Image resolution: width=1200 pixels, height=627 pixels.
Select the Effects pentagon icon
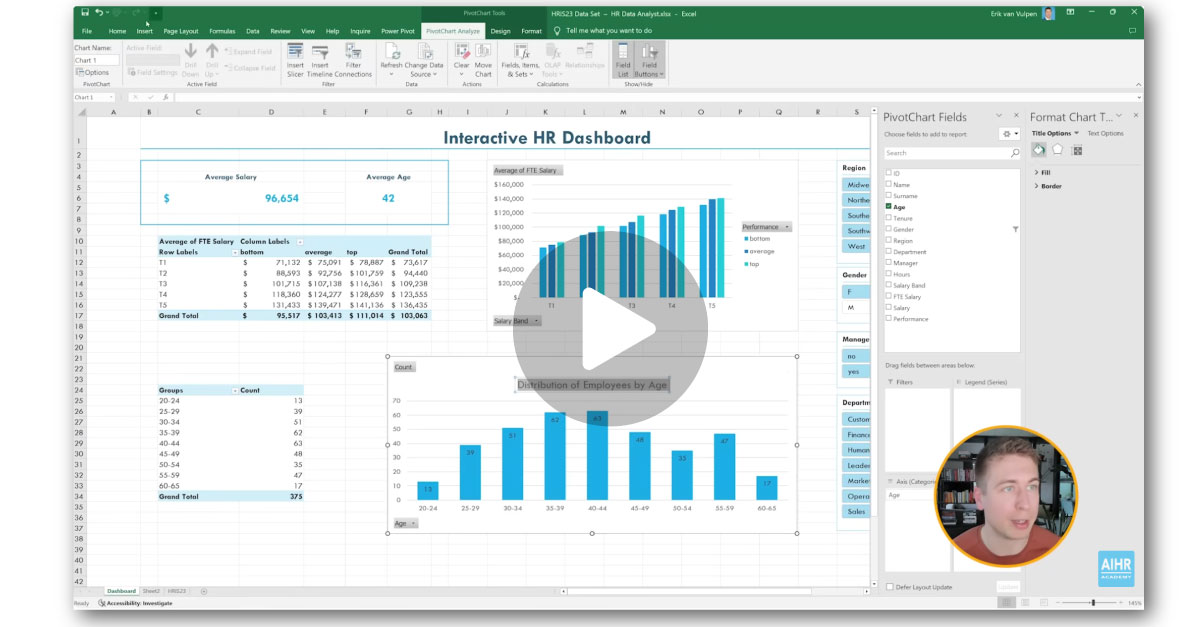pyautogui.click(x=1057, y=150)
